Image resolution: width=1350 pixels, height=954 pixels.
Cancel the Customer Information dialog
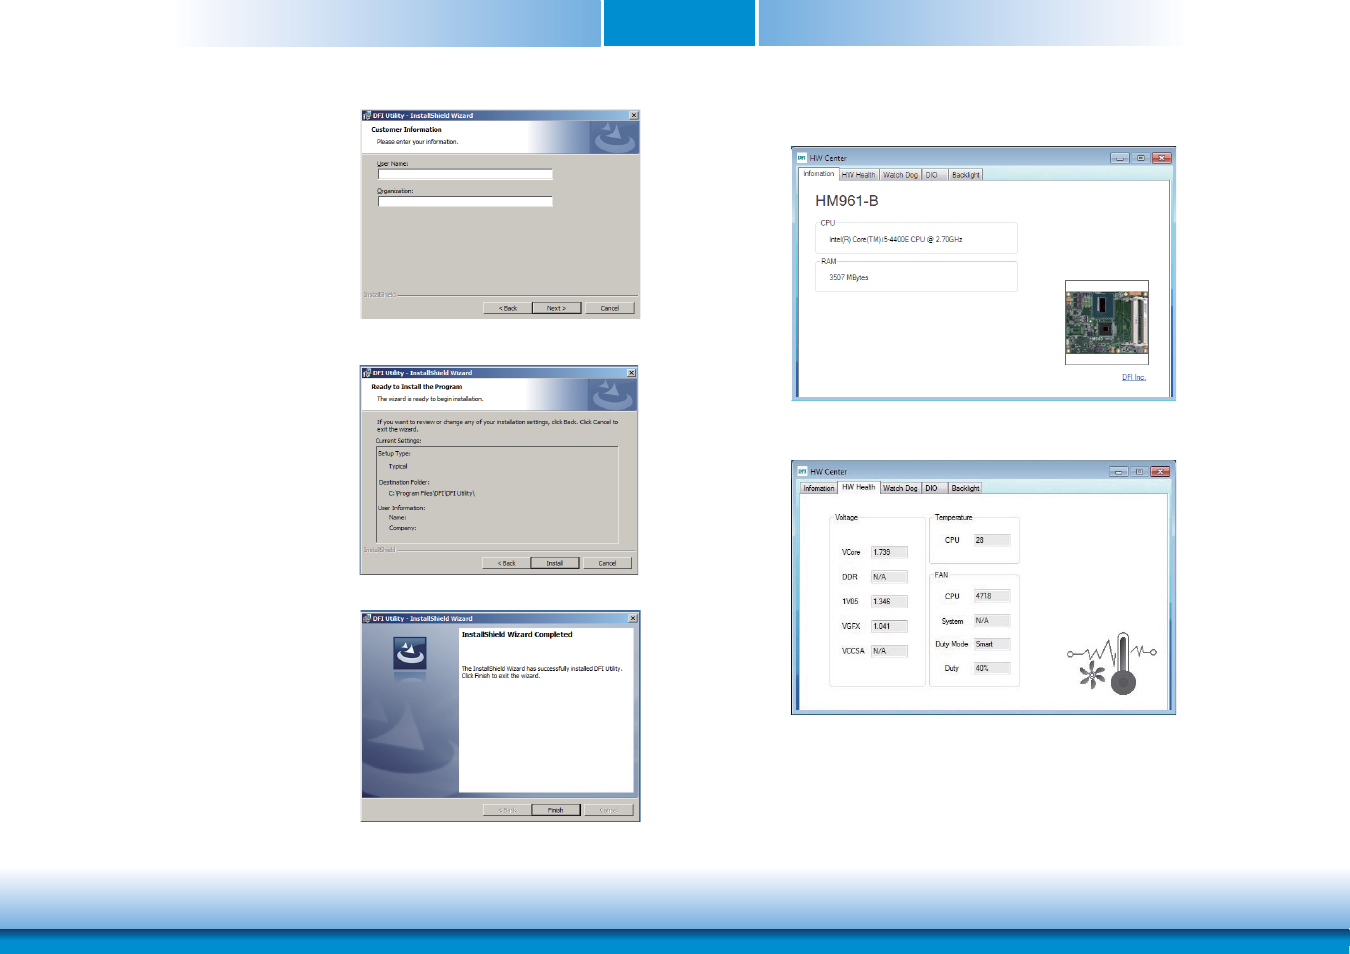click(x=610, y=308)
